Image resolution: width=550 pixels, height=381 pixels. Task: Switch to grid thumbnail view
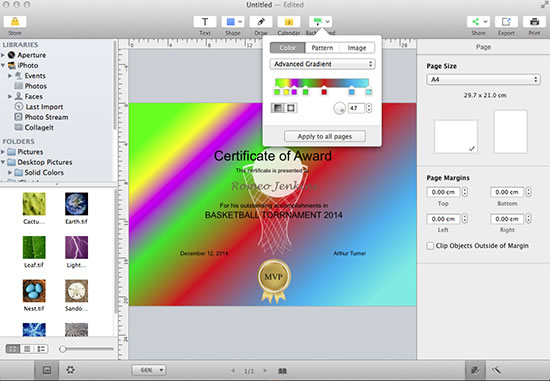(13, 349)
